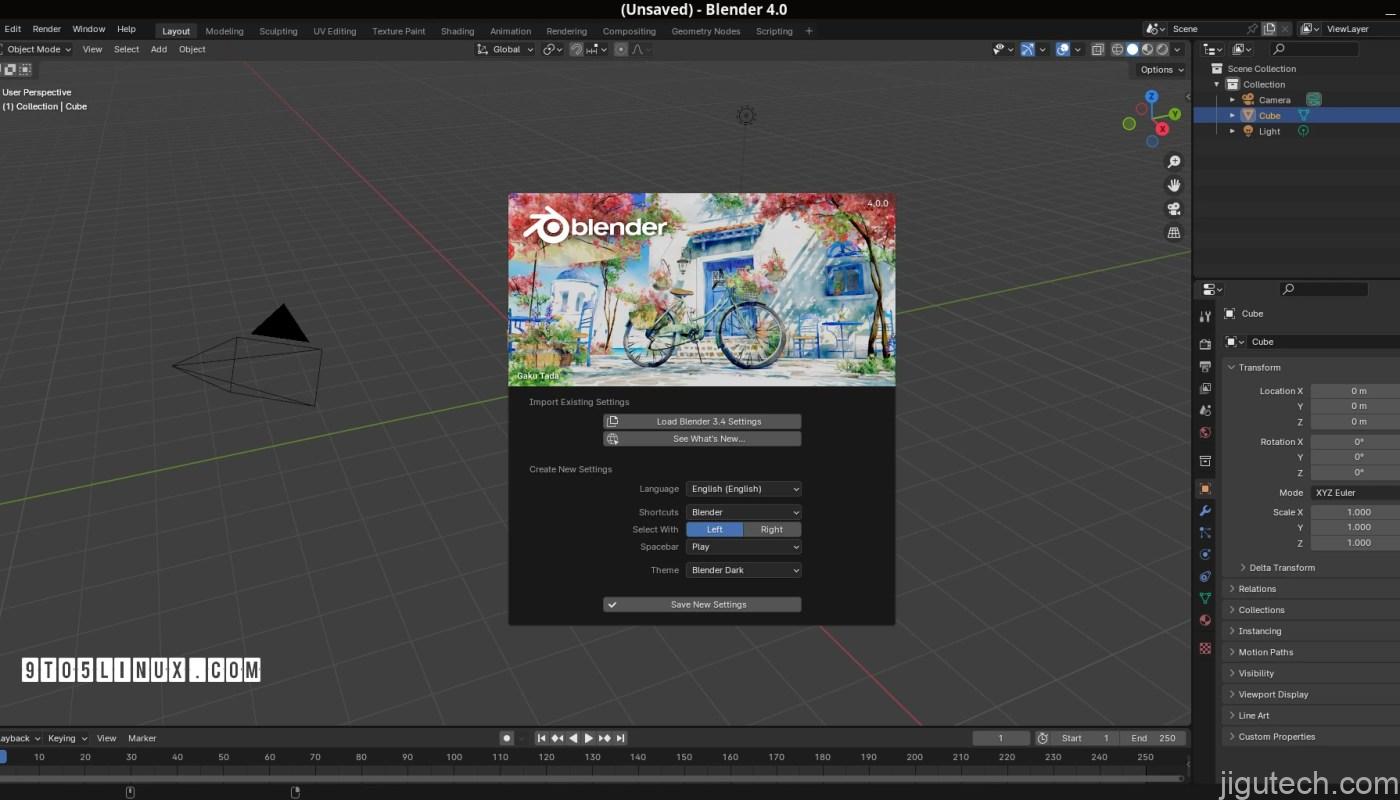Open the View Layer properties tab
This screenshot has width=1400, height=800.
[x=1205, y=388]
